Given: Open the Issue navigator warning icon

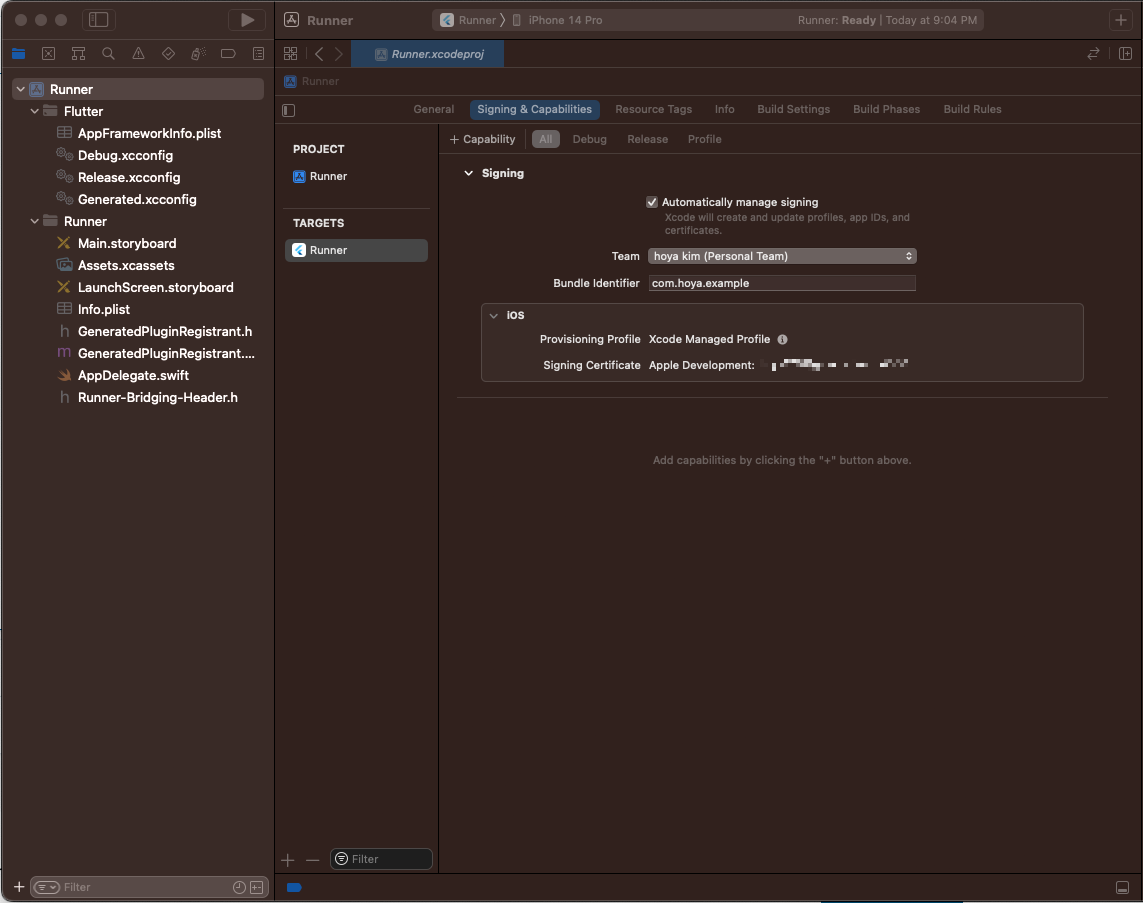Looking at the screenshot, I should (138, 53).
